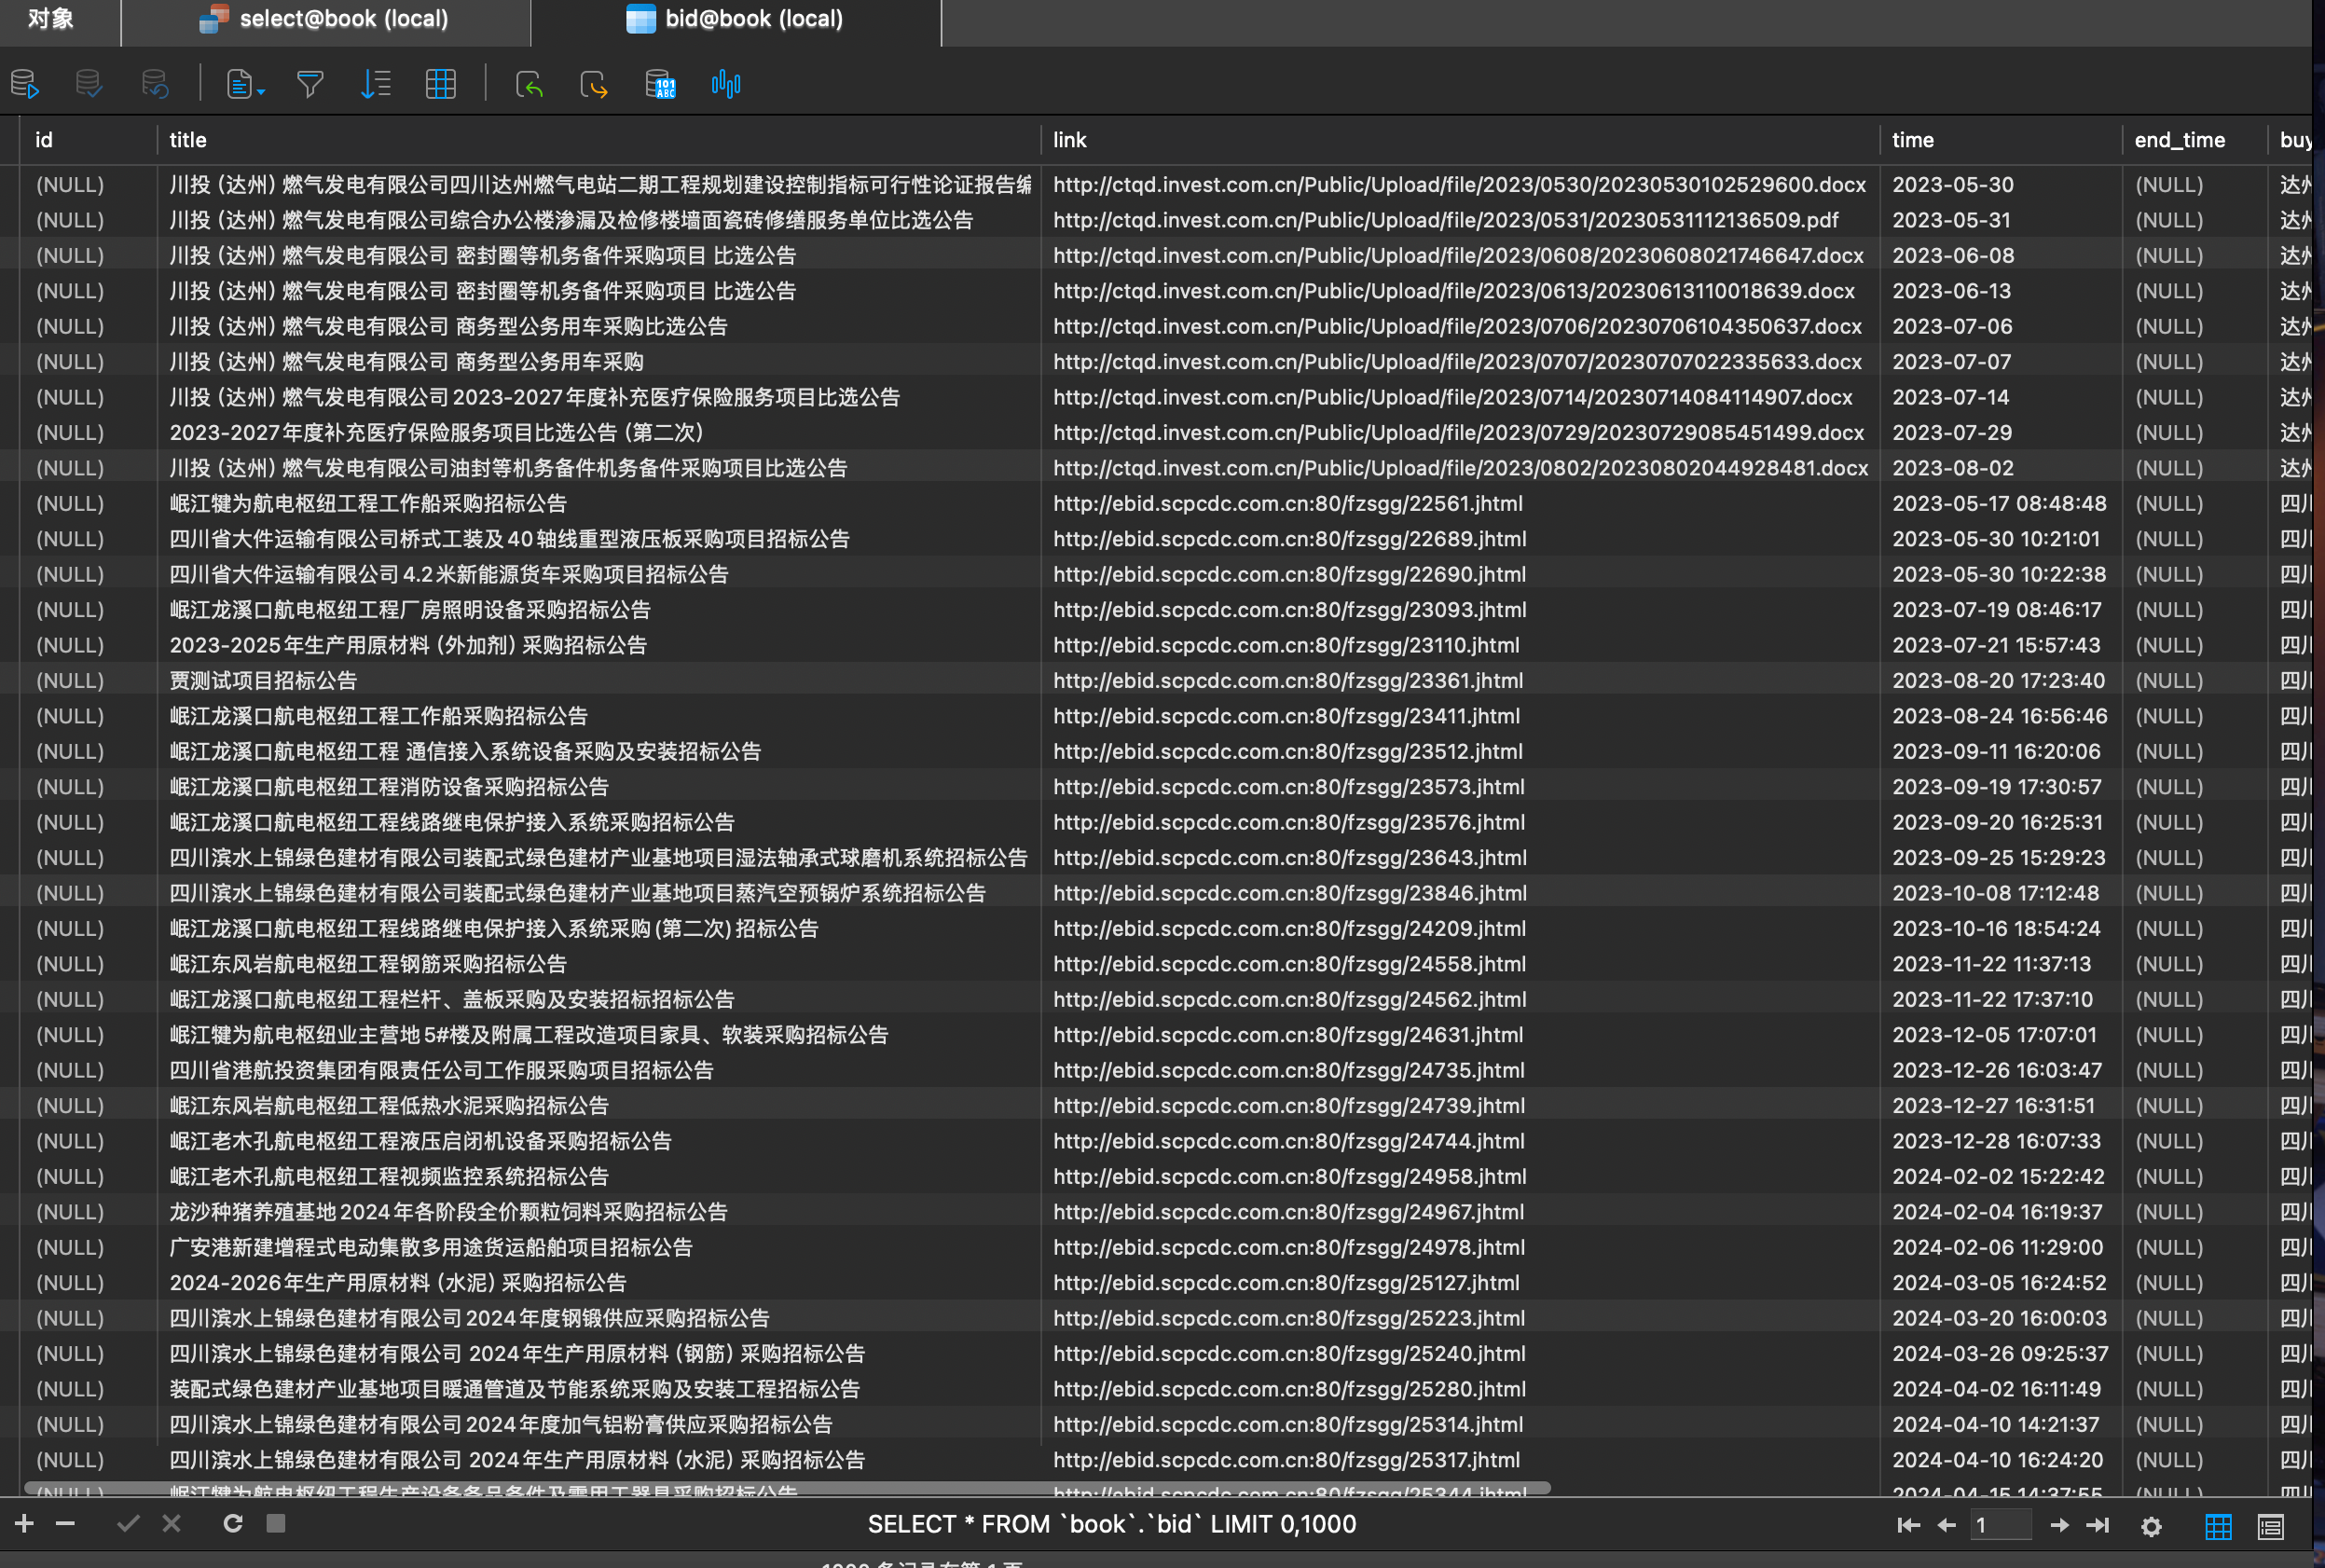Click the export data icon
2325x1568 pixels.
tap(594, 84)
